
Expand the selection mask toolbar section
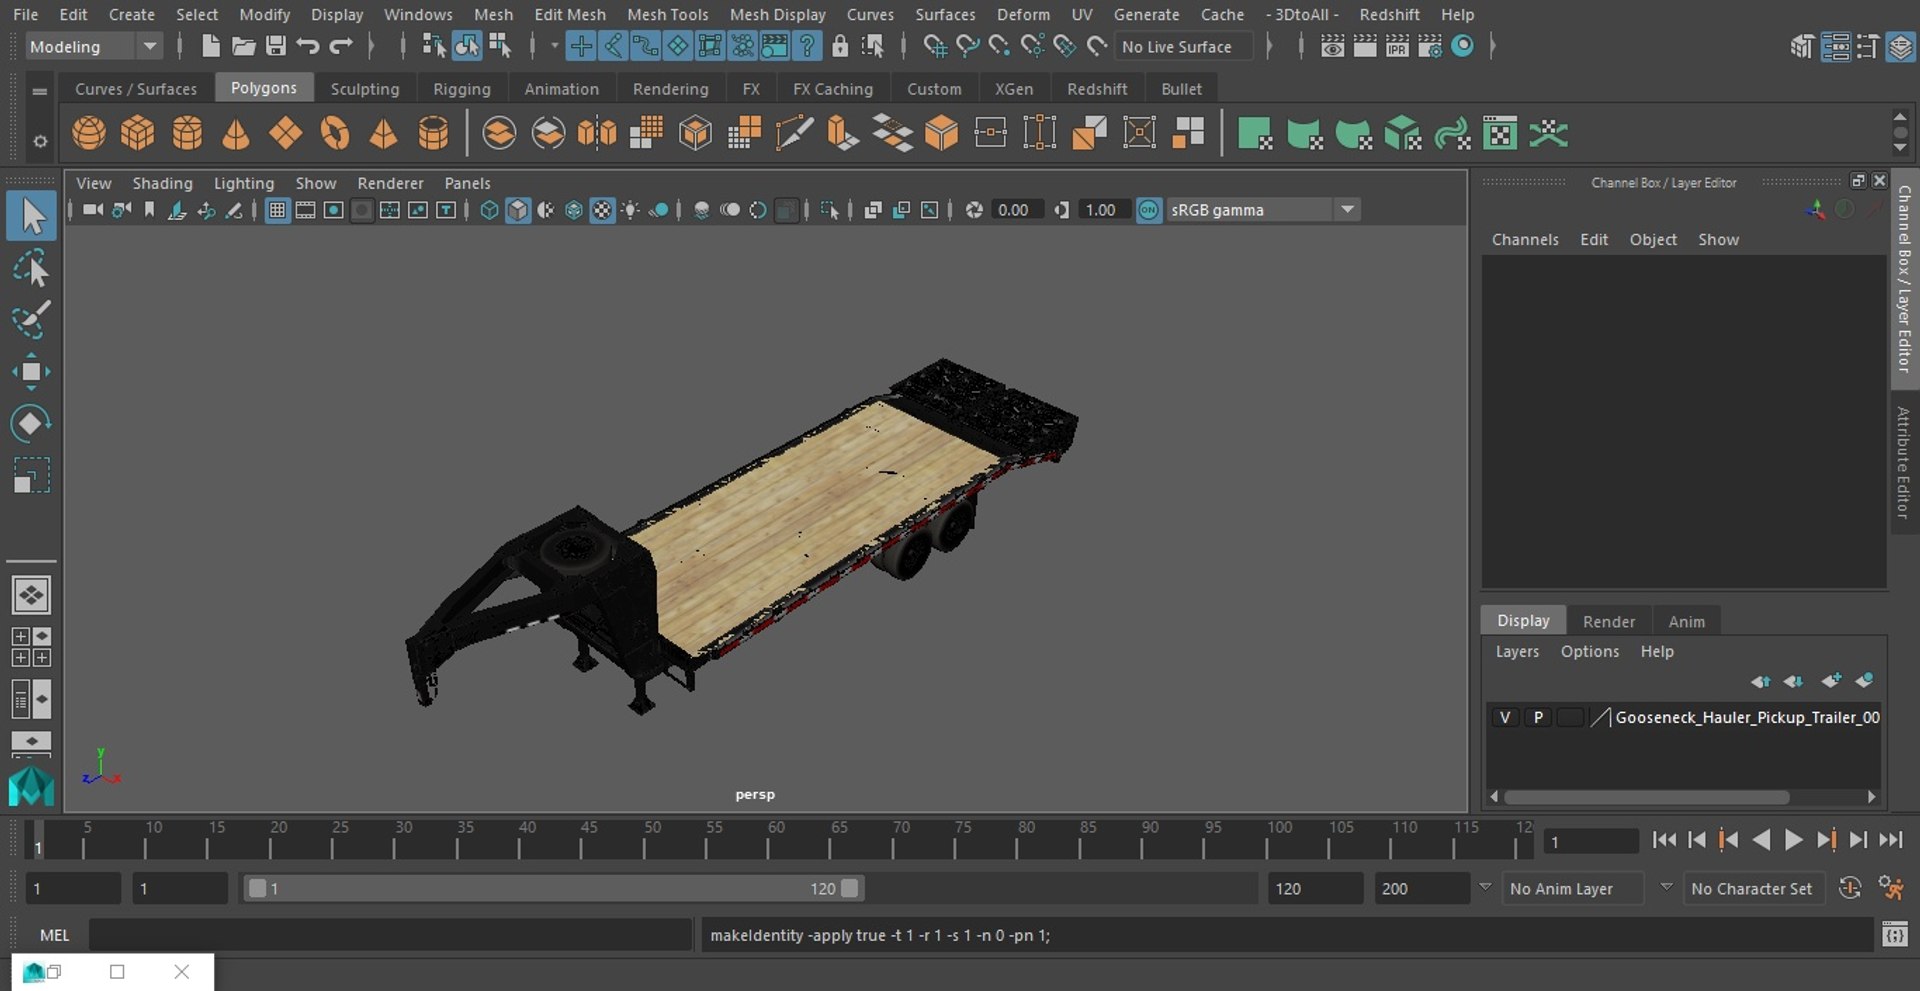tap(554, 46)
